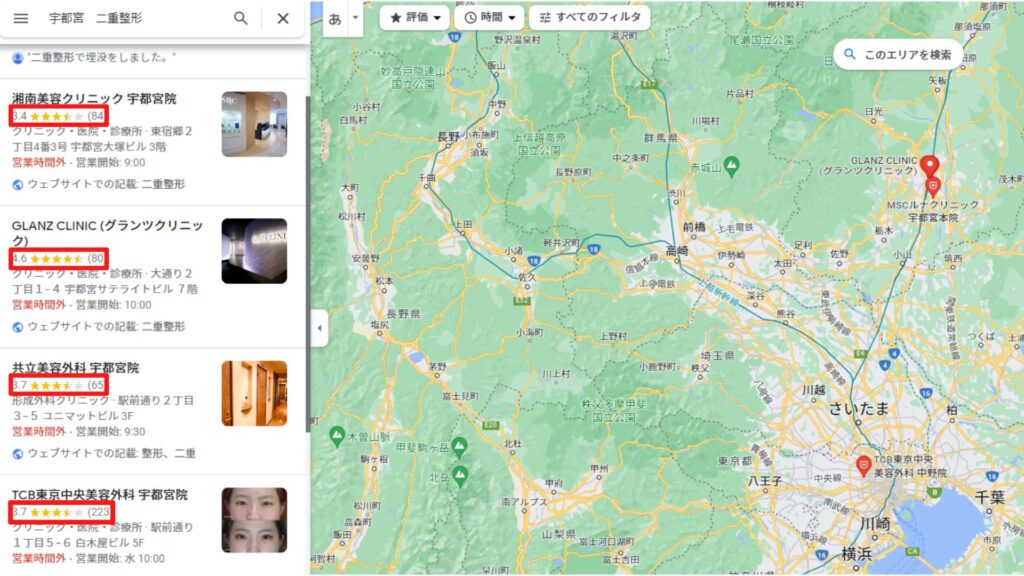The height and width of the screenshot is (576, 1024).
Task: View the 湘南美容クリニック photo thumbnail
Action: [x=254, y=124]
